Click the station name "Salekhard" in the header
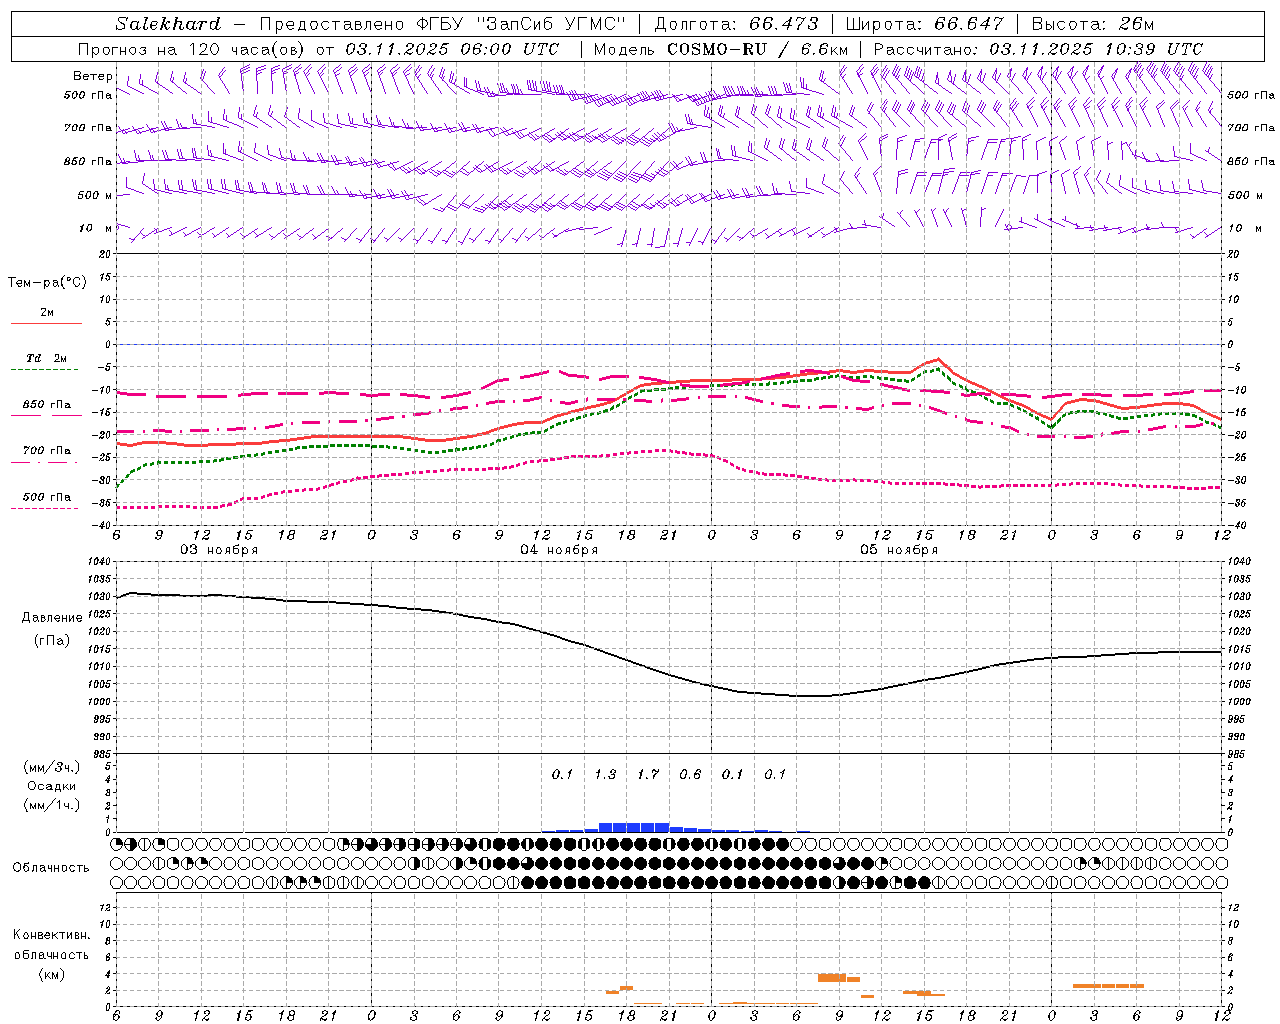The image size is (1280, 1024). pos(168,24)
